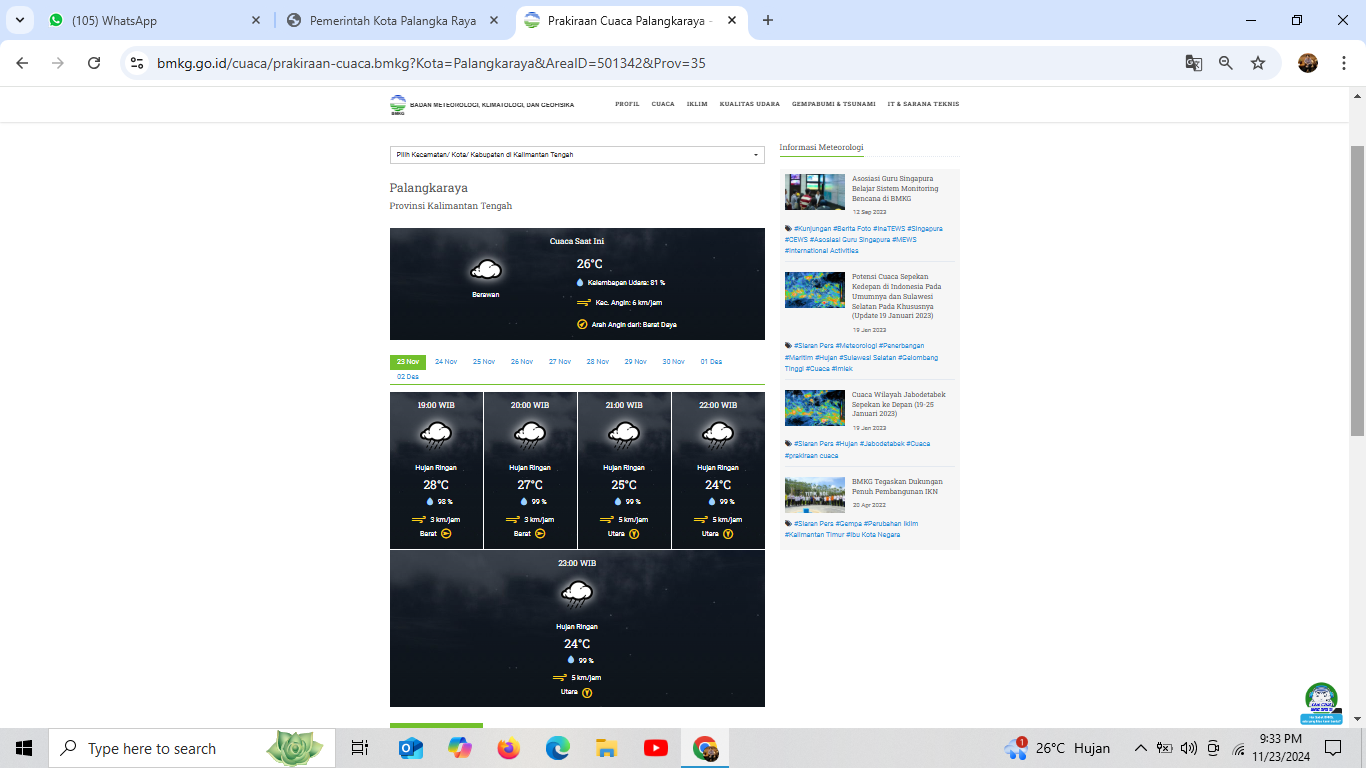Image resolution: width=1366 pixels, height=768 pixels.
Task: Reload the page with the refresh icon
Action: (94, 63)
